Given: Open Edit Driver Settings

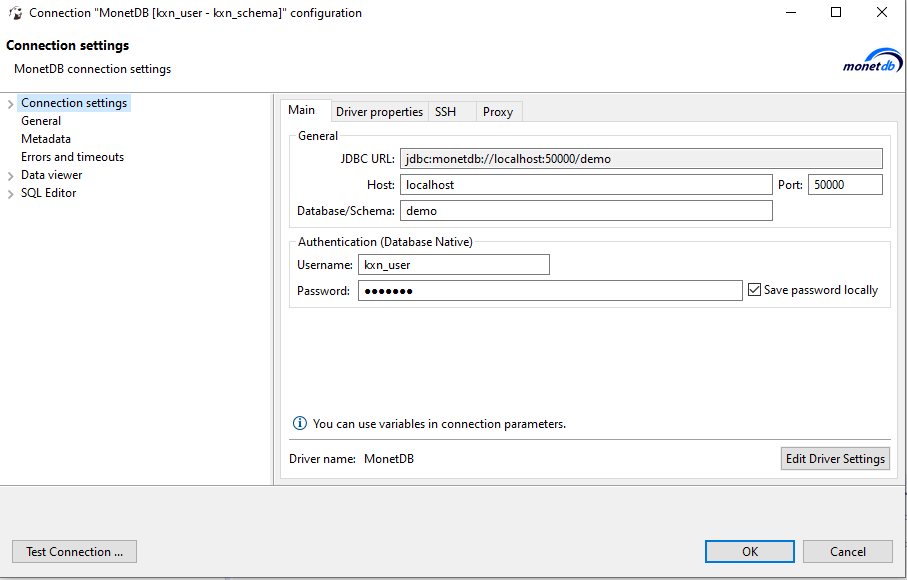Looking at the screenshot, I should tap(835, 459).
